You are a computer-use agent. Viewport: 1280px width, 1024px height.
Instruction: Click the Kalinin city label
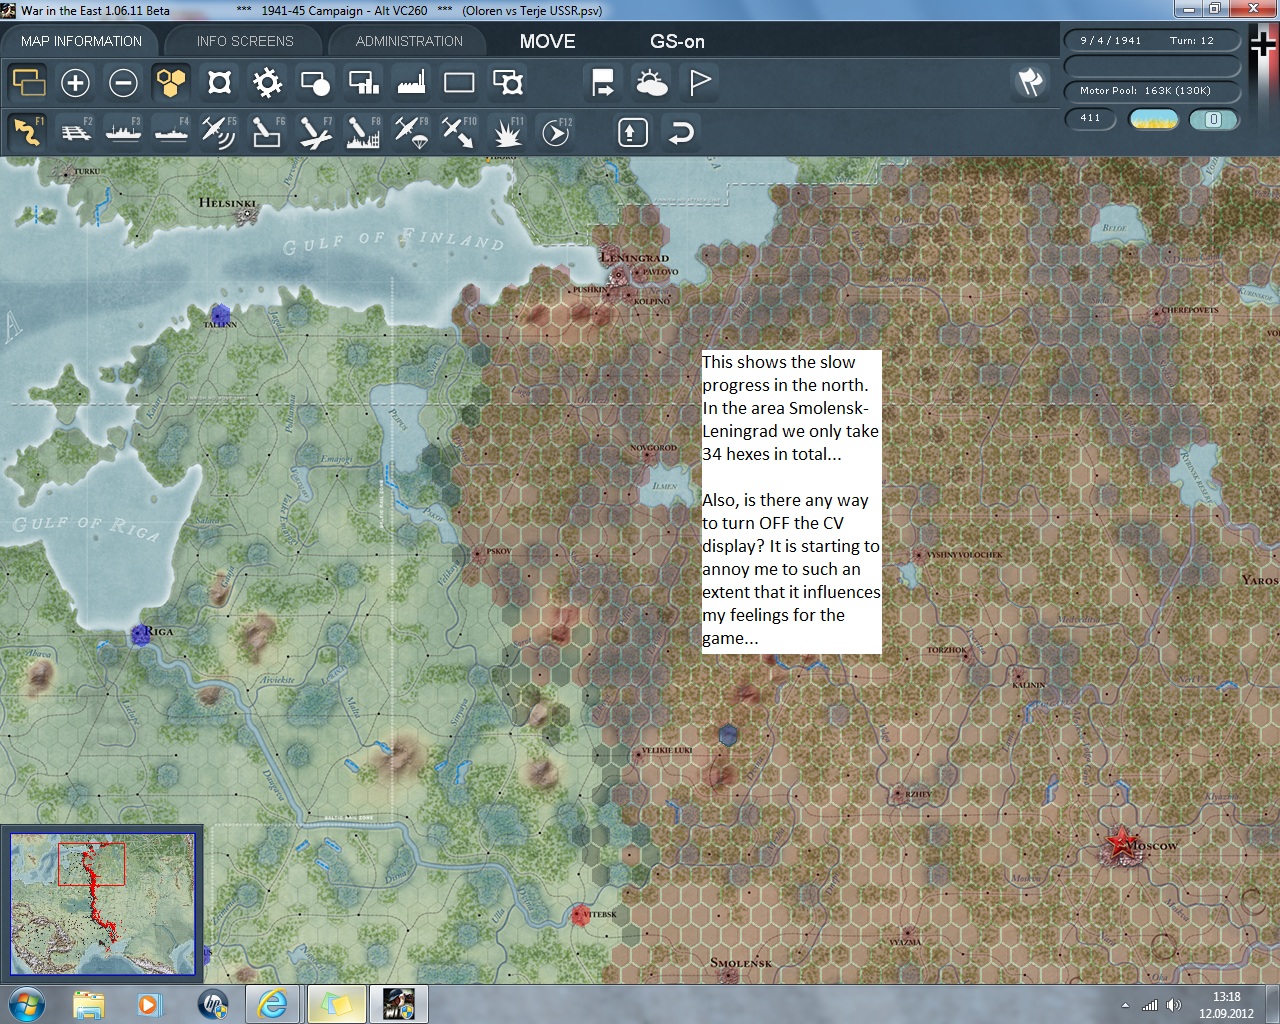[1029, 685]
